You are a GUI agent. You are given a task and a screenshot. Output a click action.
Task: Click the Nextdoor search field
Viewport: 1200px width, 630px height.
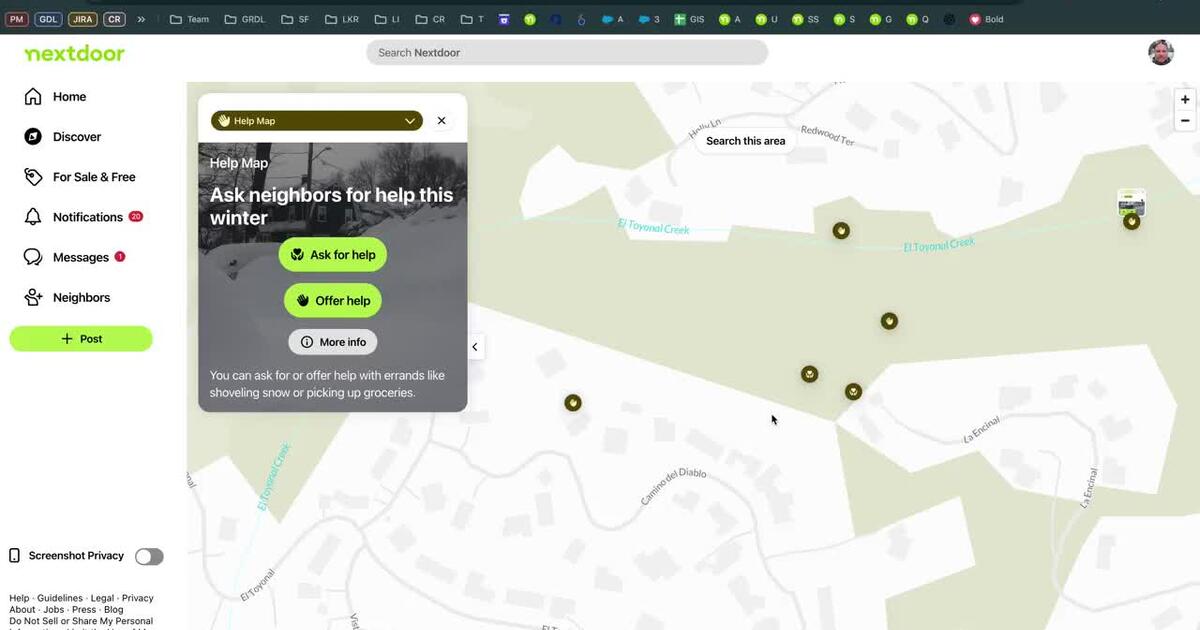point(566,53)
